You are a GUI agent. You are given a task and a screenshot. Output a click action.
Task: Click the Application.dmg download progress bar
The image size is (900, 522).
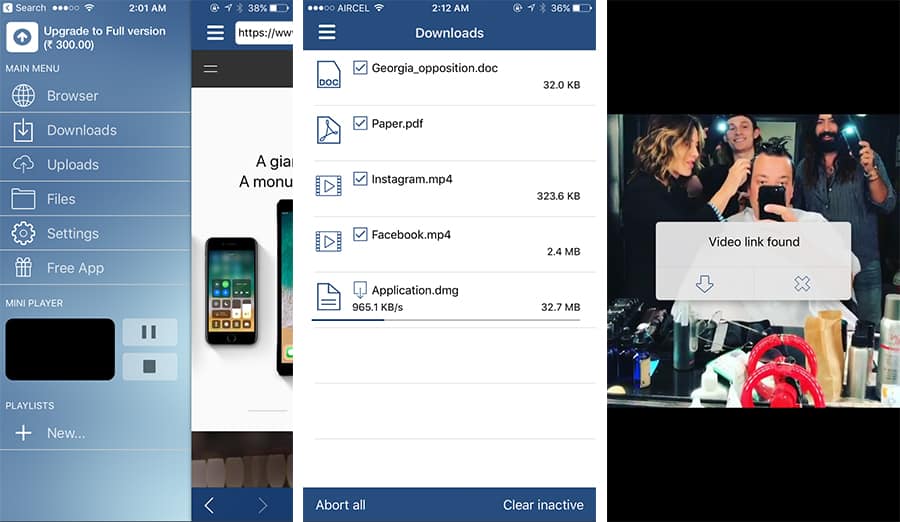coord(446,320)
